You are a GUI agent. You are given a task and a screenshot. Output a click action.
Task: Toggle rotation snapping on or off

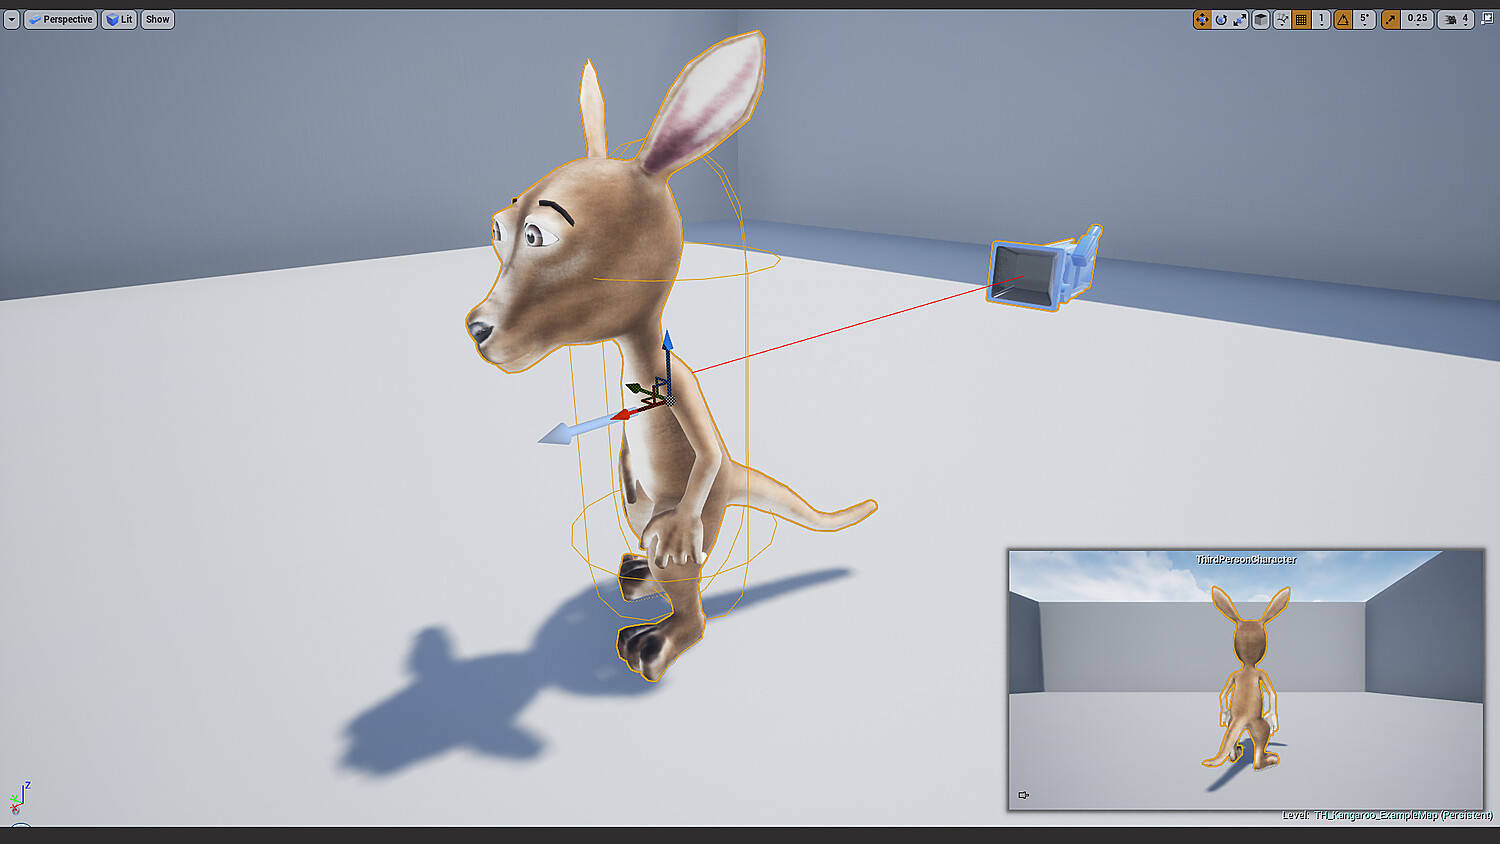pos(1343,19)
